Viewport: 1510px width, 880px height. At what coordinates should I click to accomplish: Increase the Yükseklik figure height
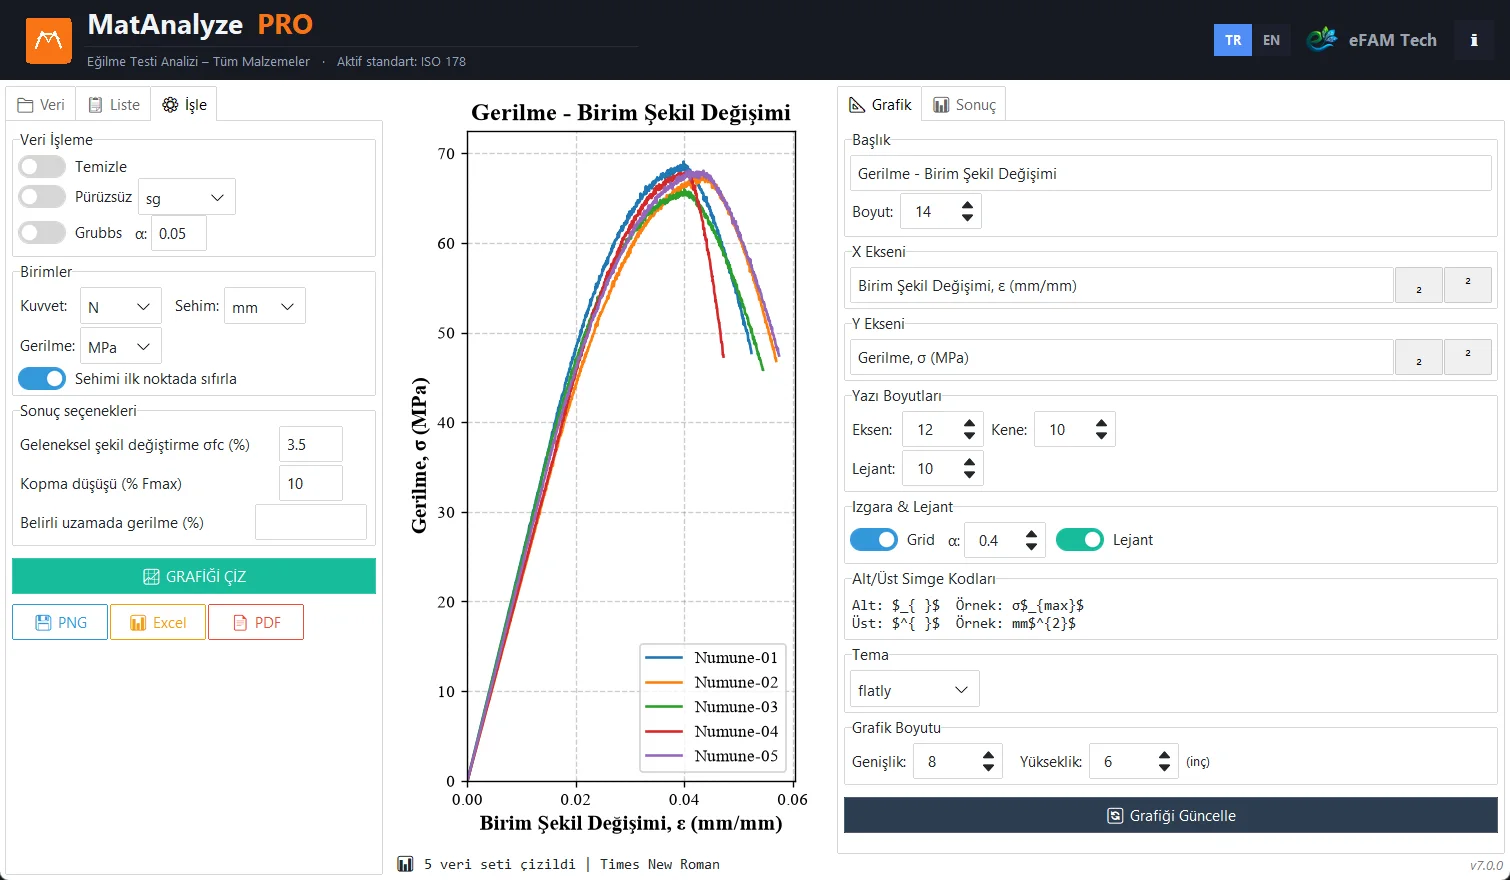[1164, 755]
